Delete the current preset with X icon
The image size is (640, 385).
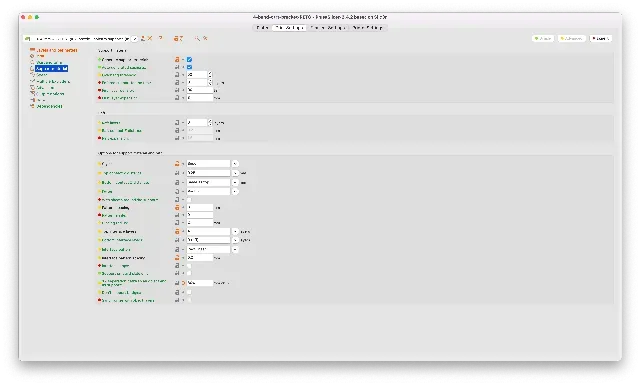coord(150,38)
